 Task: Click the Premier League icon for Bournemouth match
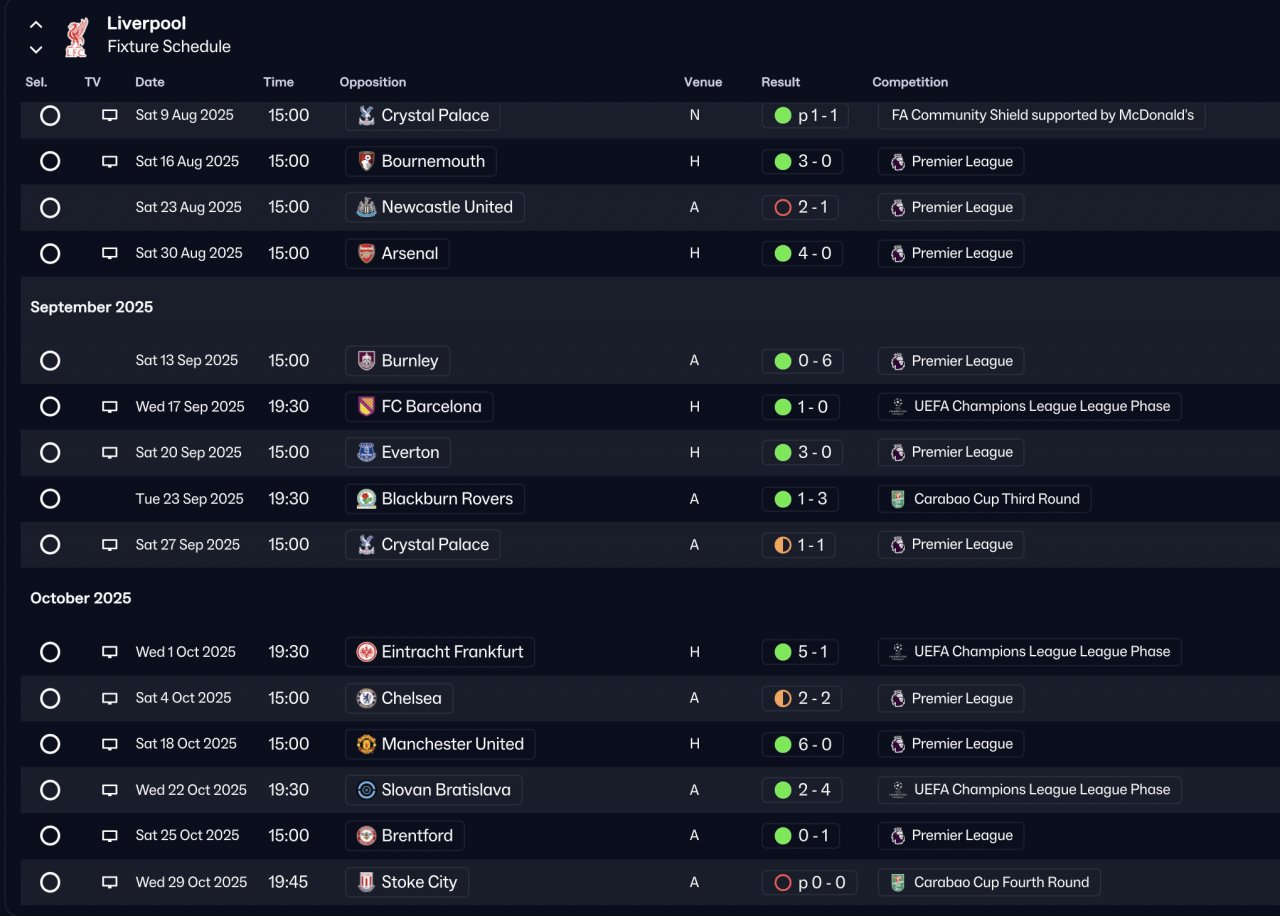898,162
